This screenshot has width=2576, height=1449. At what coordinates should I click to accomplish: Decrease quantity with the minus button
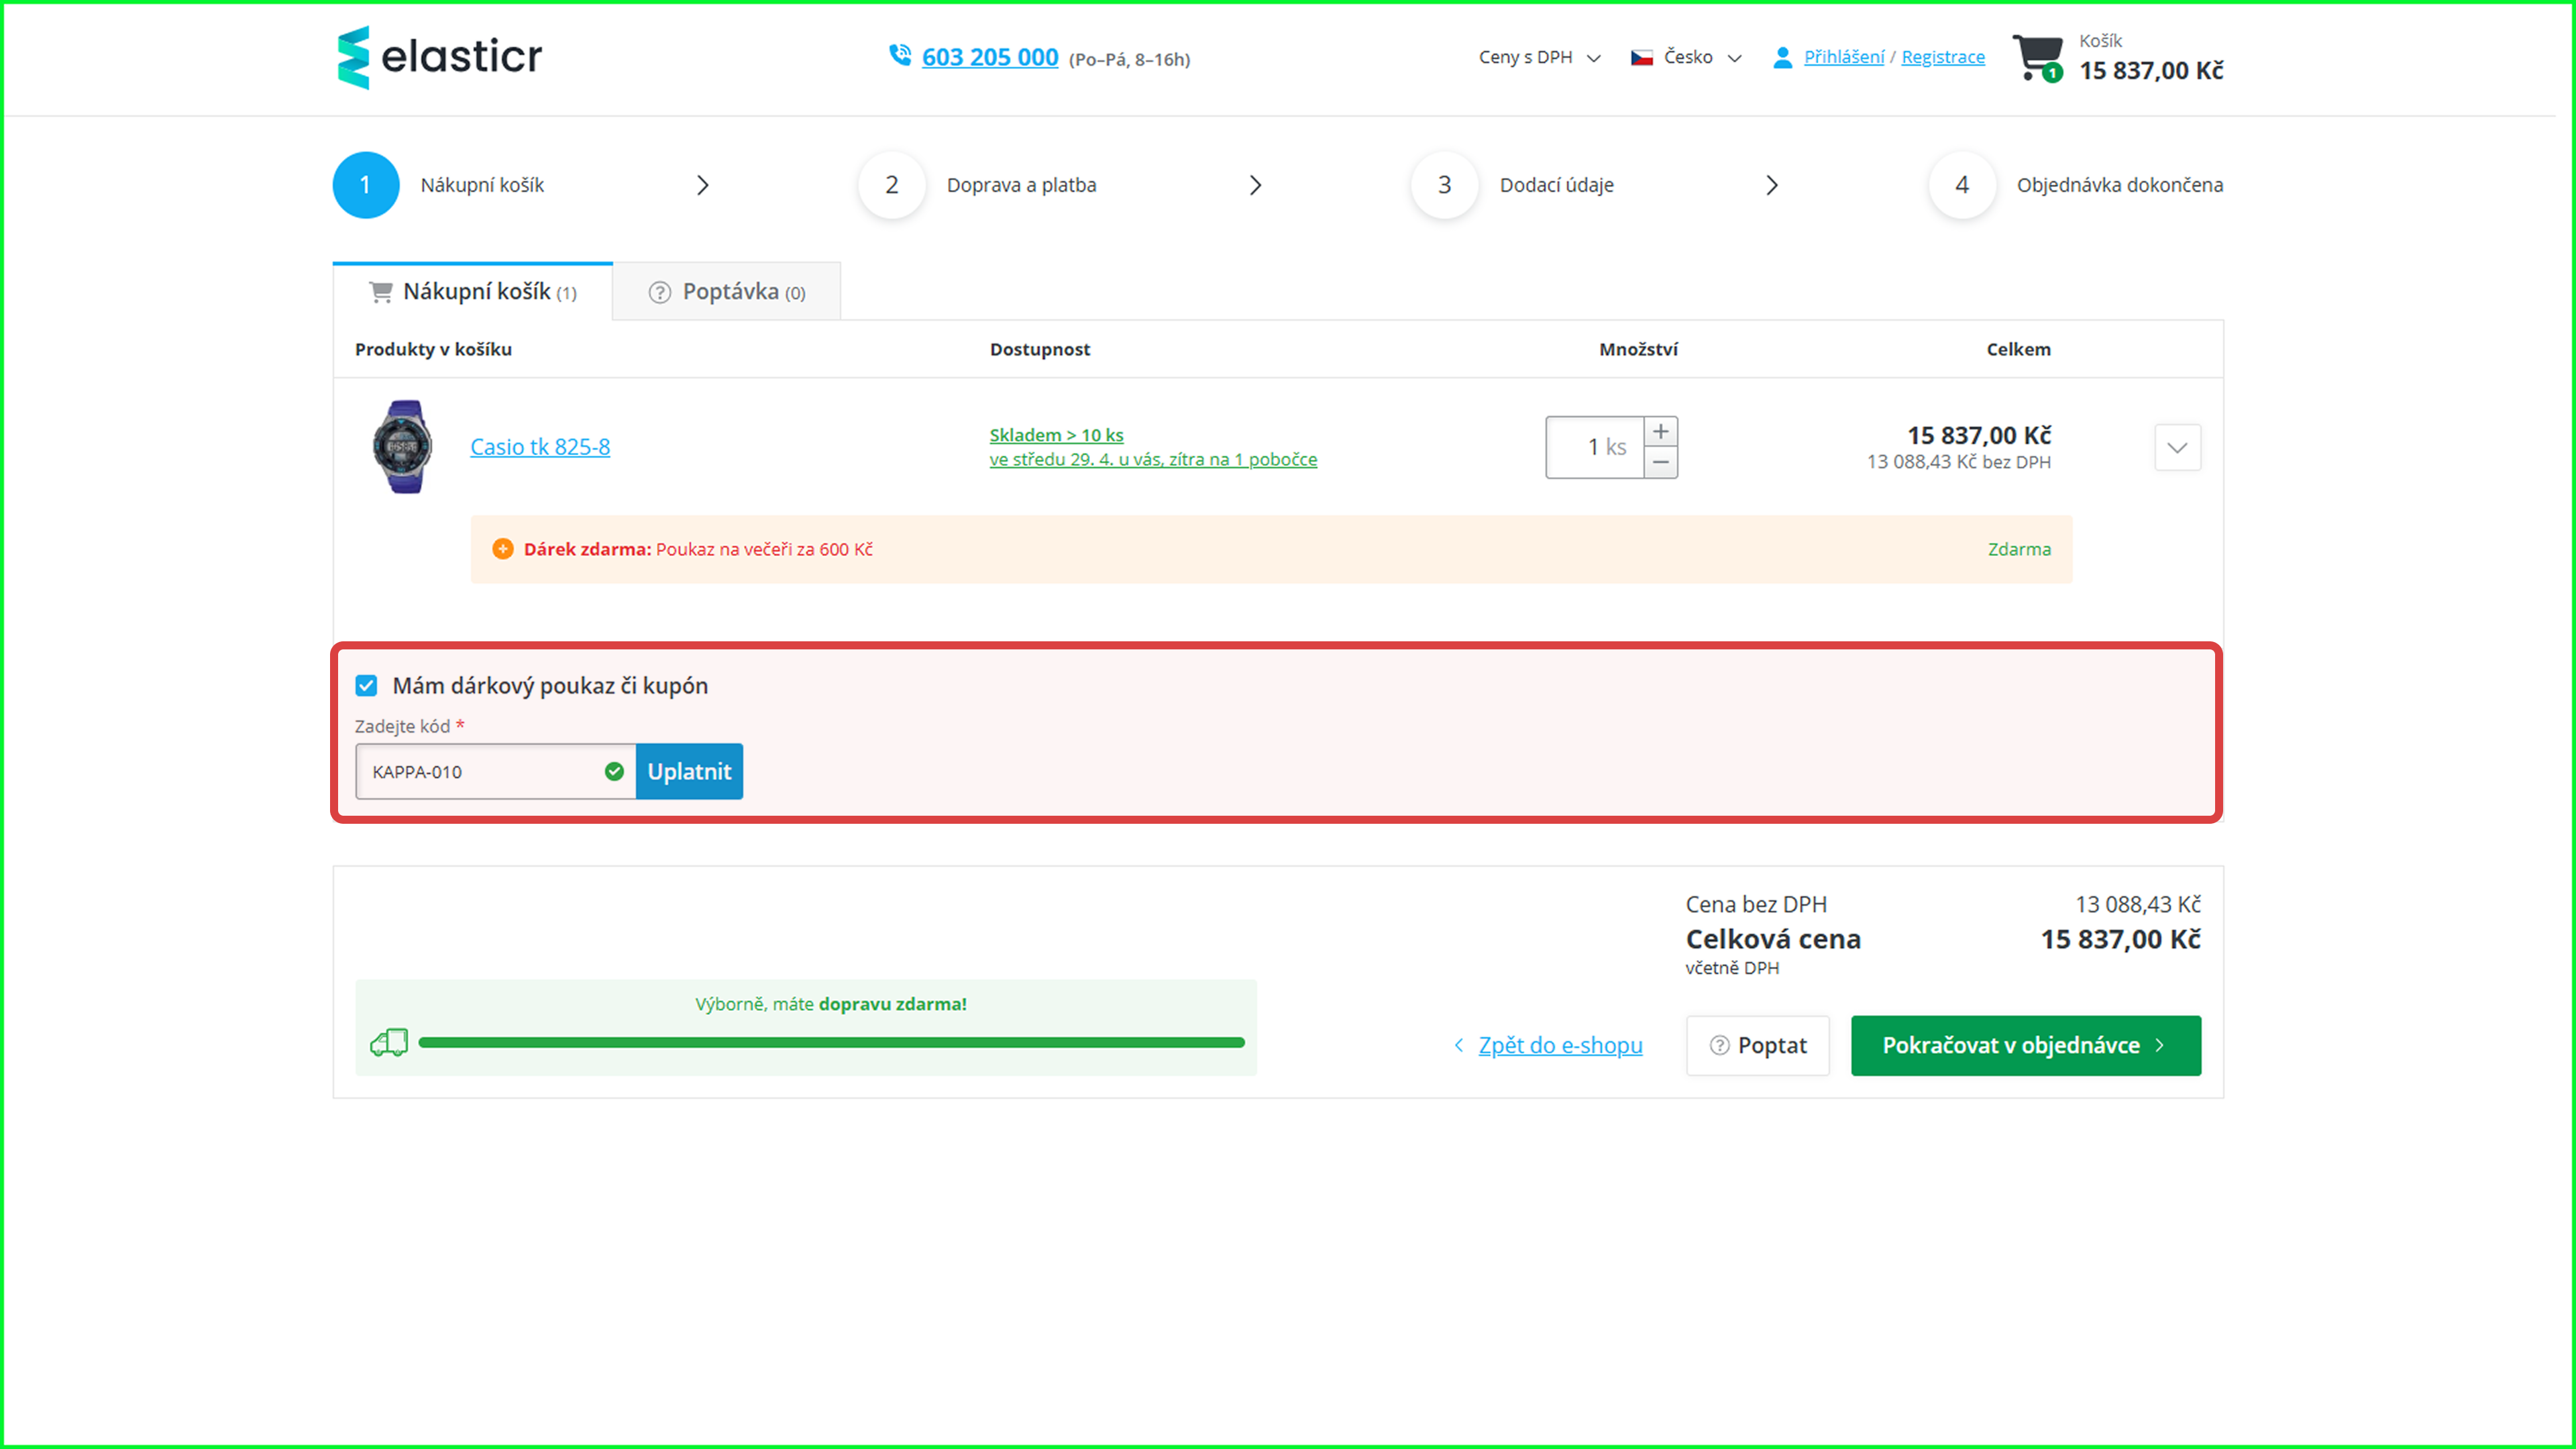click(1660, 462)
